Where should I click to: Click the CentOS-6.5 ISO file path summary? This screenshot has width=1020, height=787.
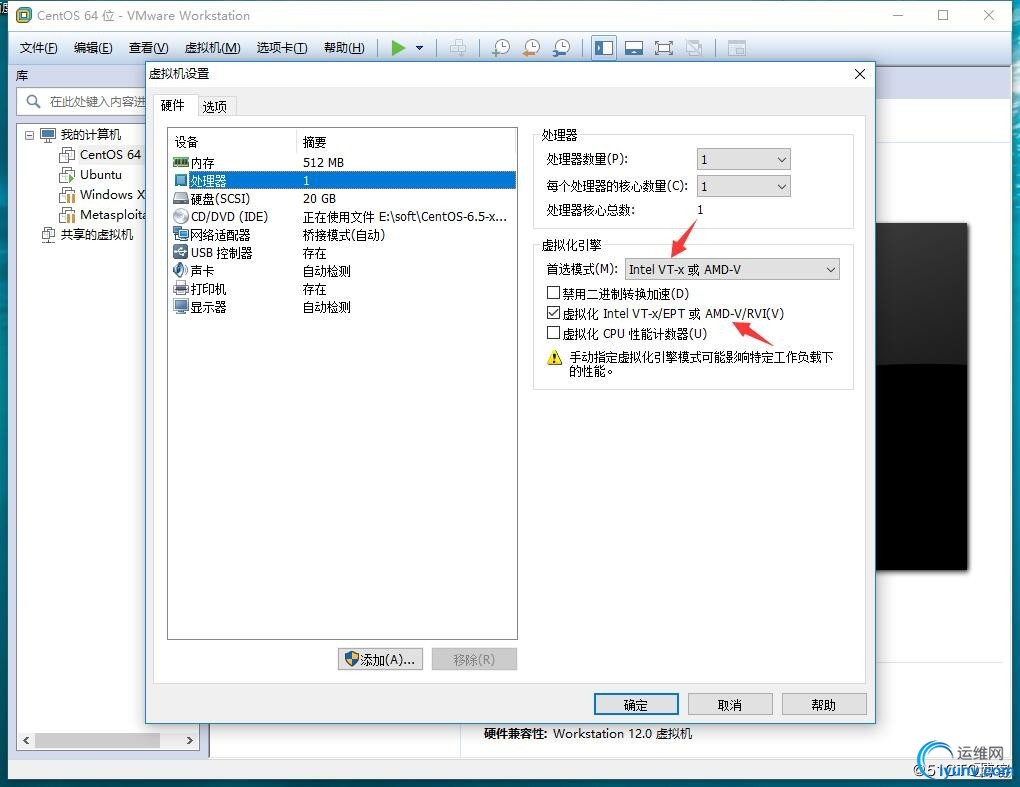tap(405, 217)
